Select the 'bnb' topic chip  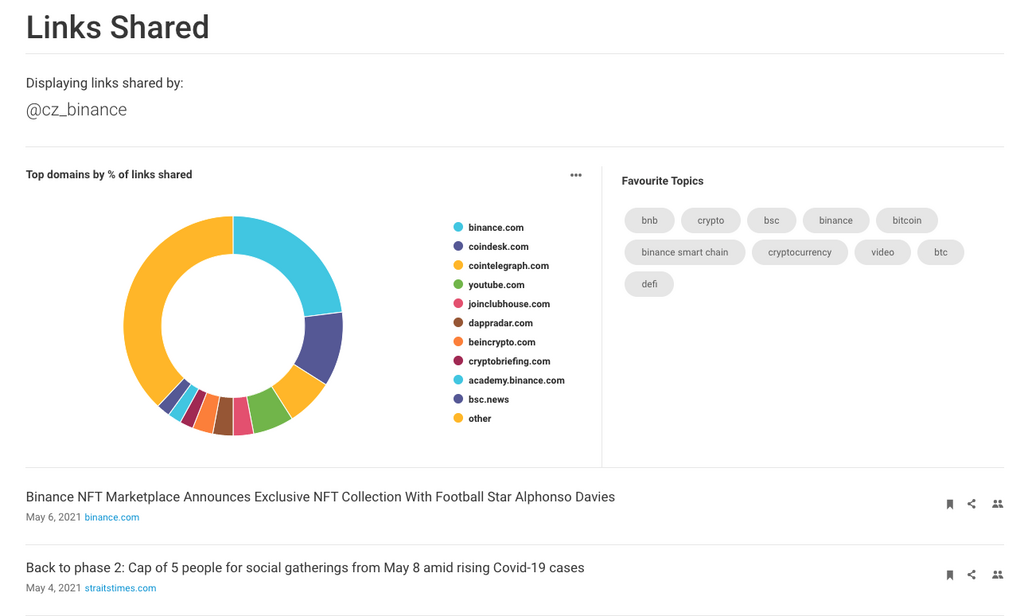coord(650,220)
